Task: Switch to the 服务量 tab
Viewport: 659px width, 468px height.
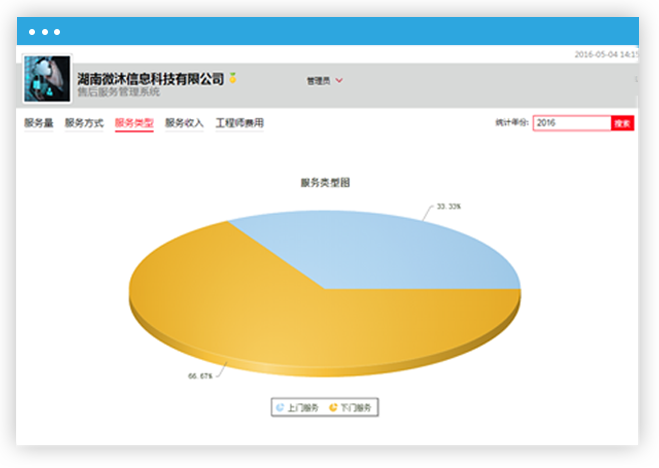Action: tap(38, 123)
